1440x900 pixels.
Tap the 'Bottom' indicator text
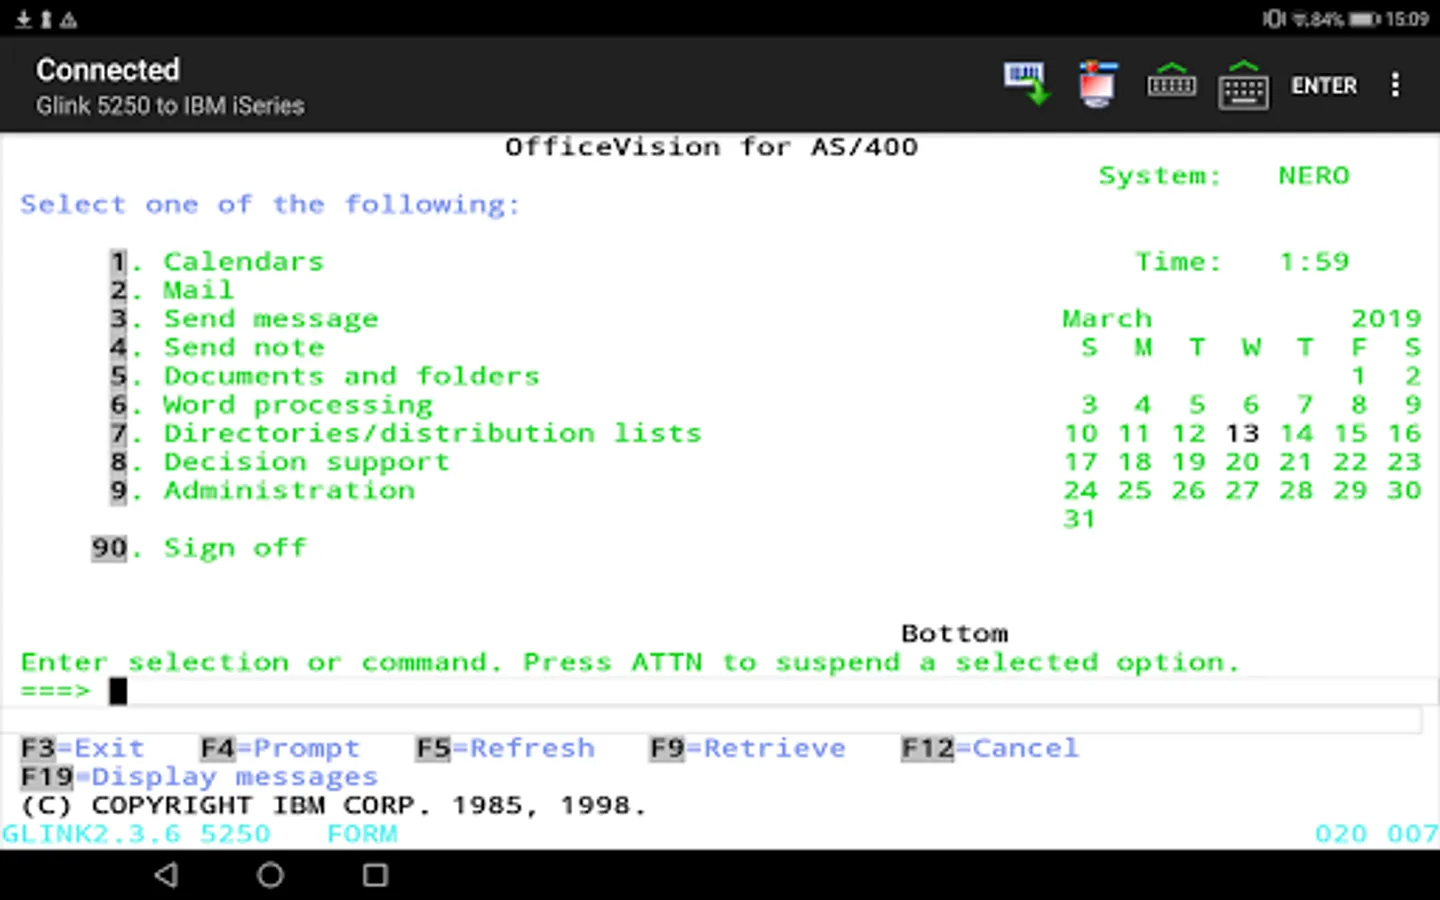coord(955,634)
